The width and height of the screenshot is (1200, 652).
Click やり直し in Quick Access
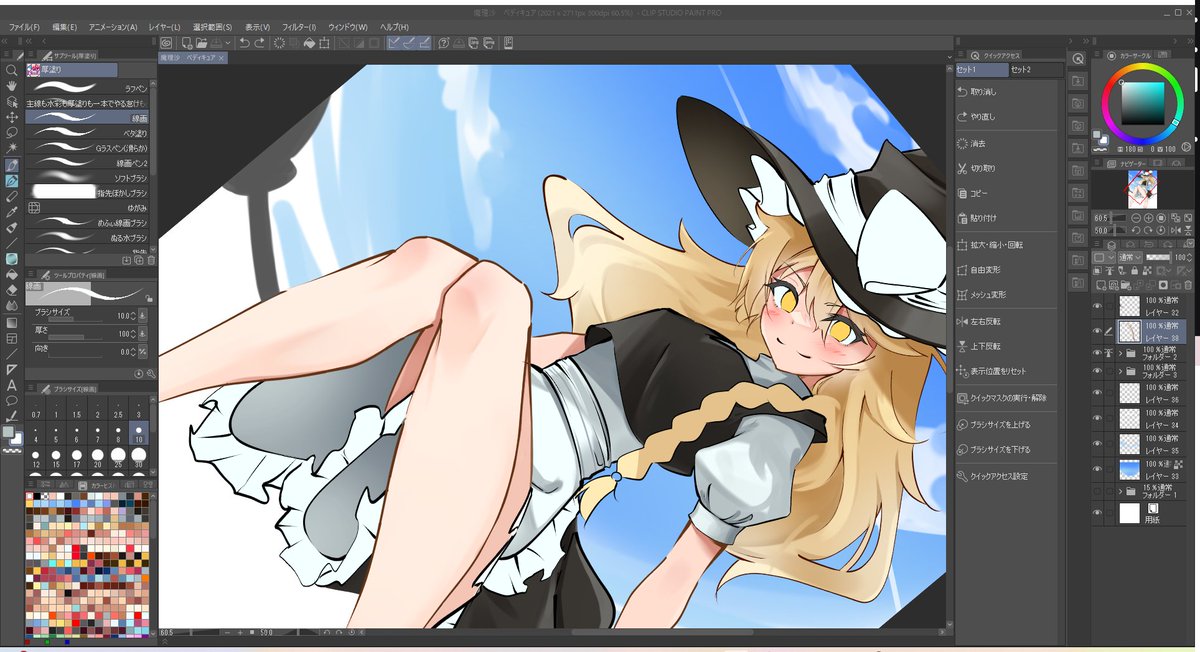click(1007, 117)
